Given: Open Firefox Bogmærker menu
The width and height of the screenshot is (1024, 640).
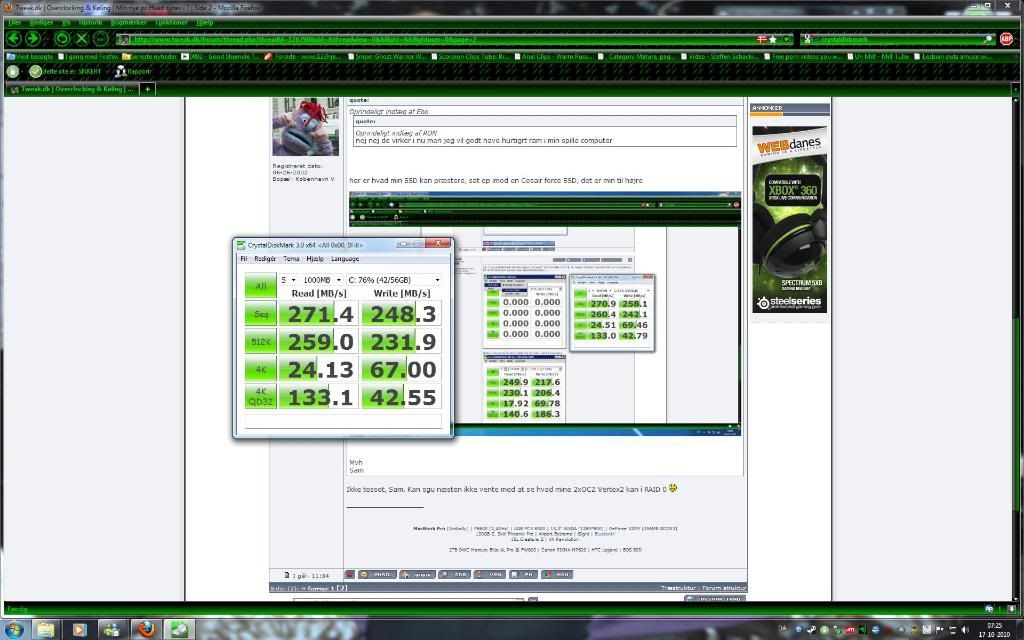Looking at the screenshot, I should 129,22.
